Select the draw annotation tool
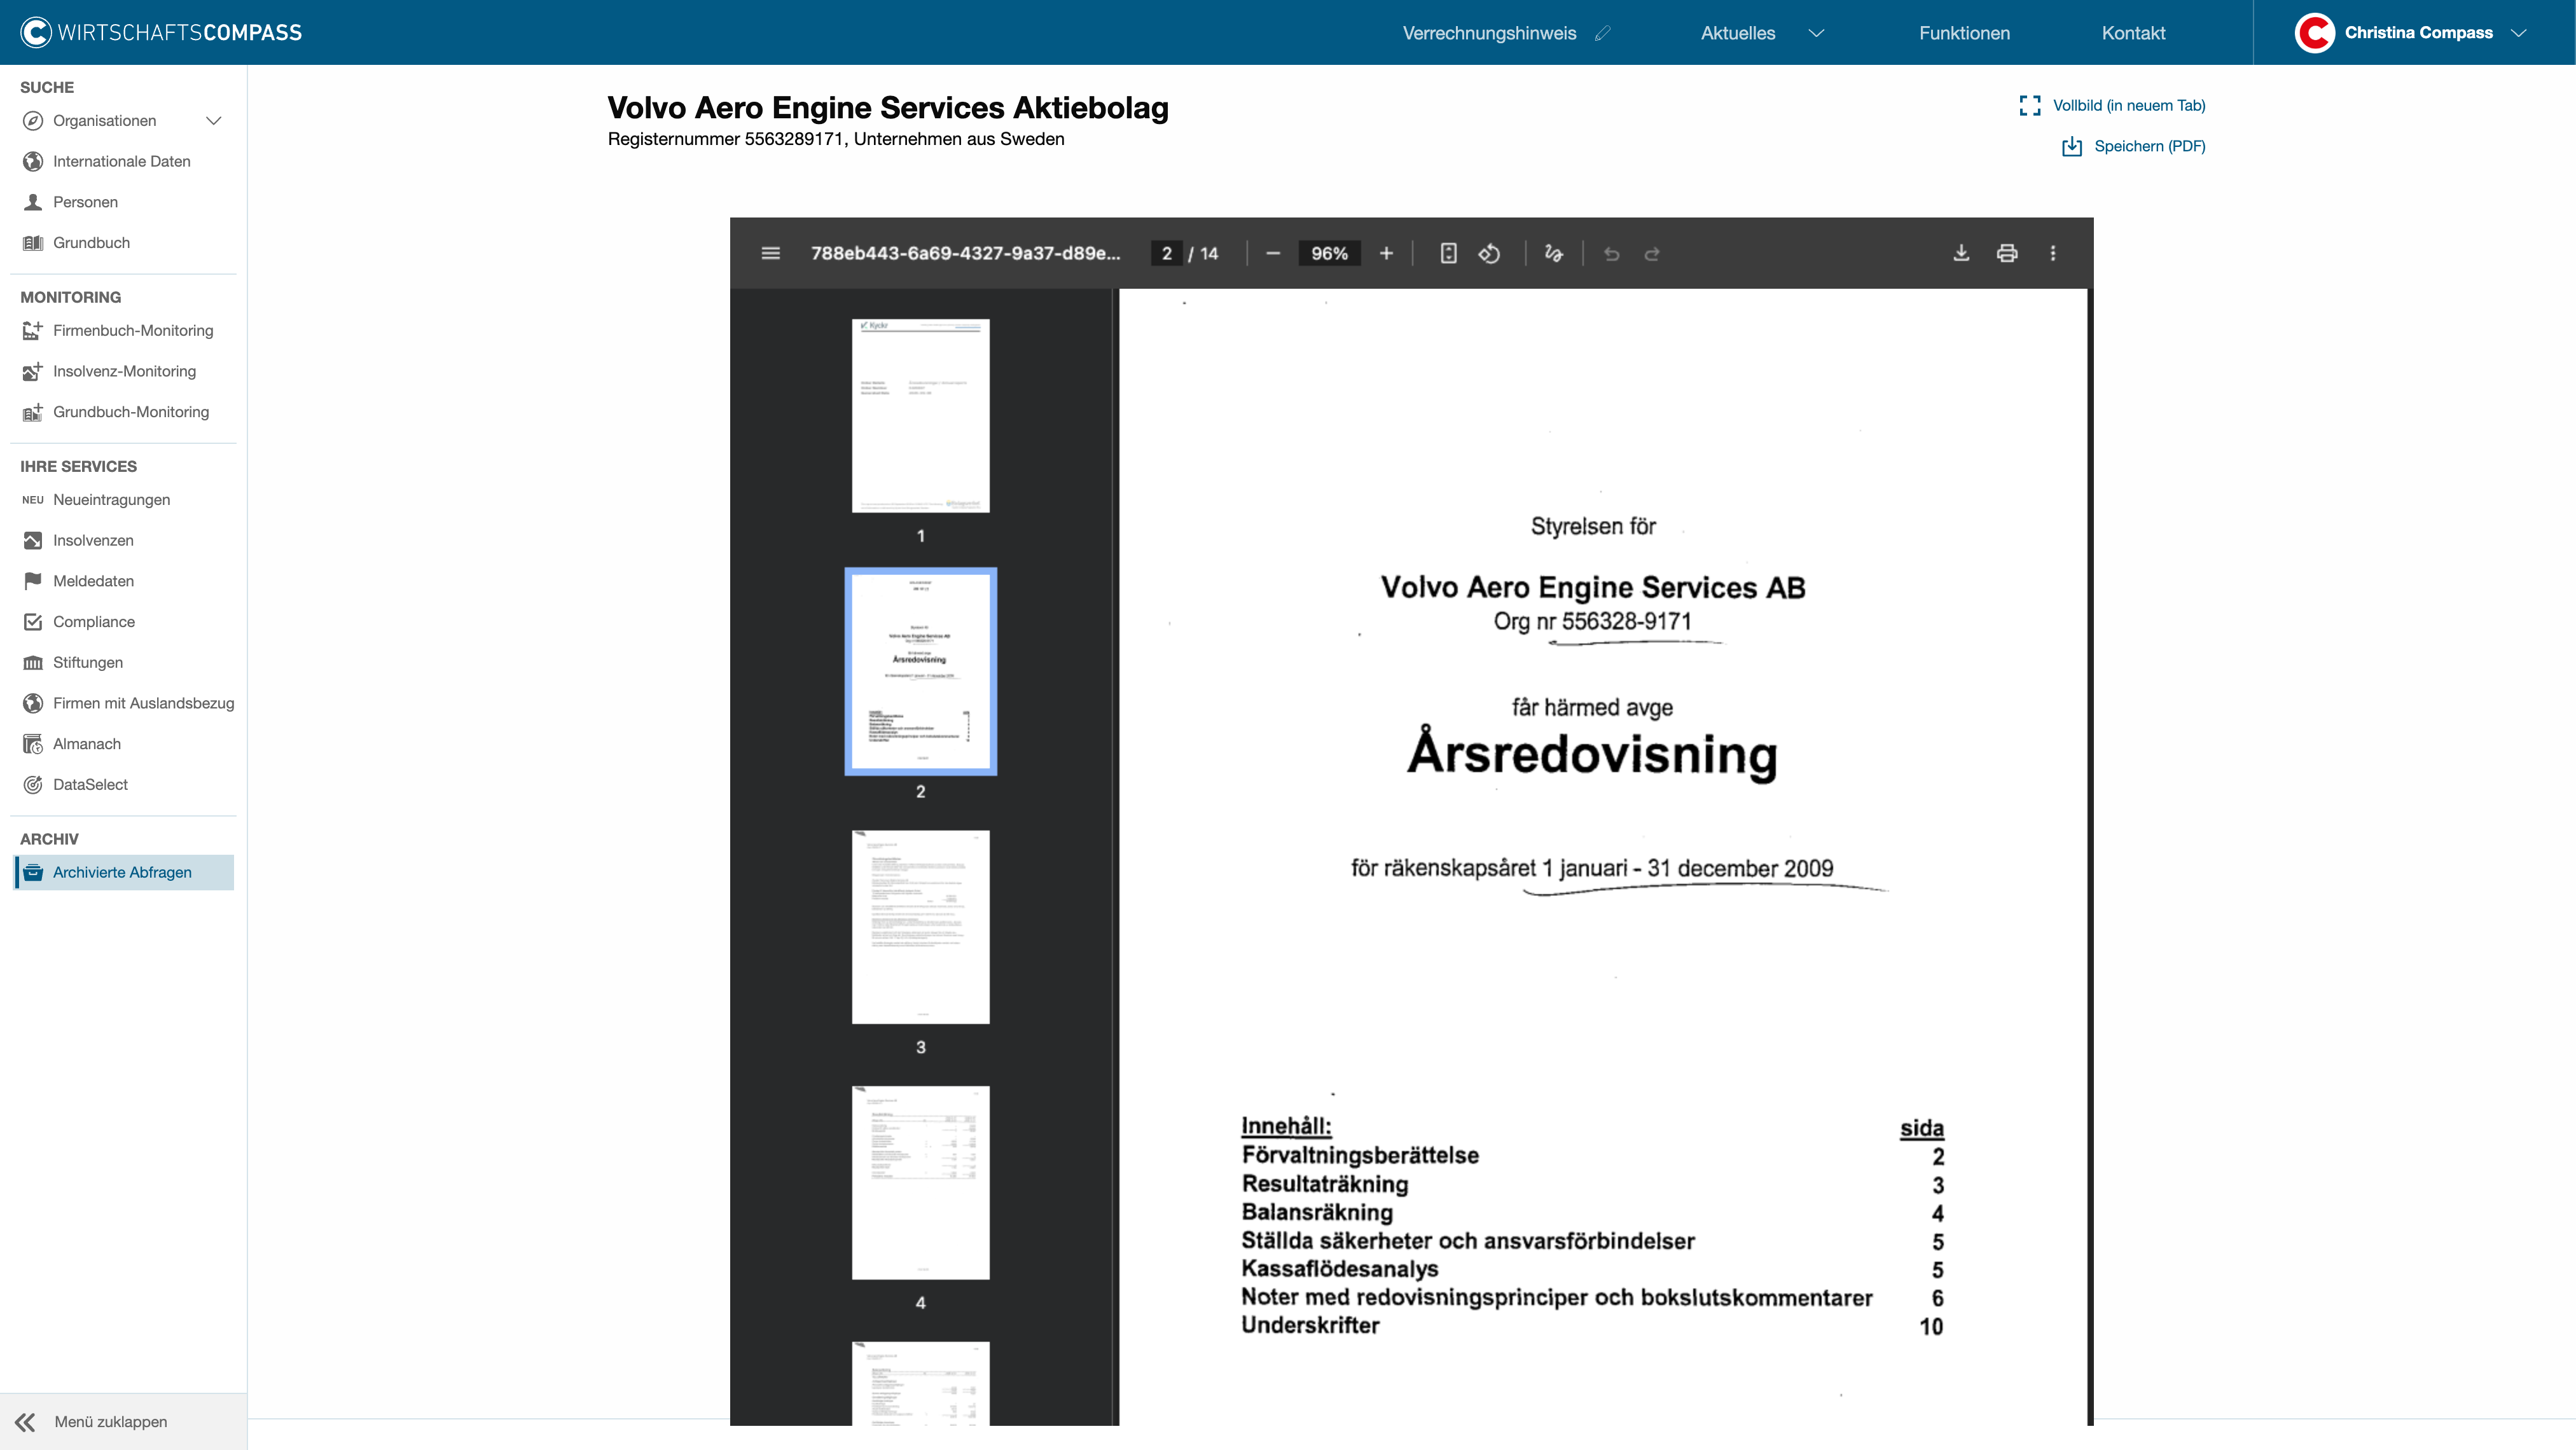Screen dimensions: 2576x1450 pos(1553,253)
